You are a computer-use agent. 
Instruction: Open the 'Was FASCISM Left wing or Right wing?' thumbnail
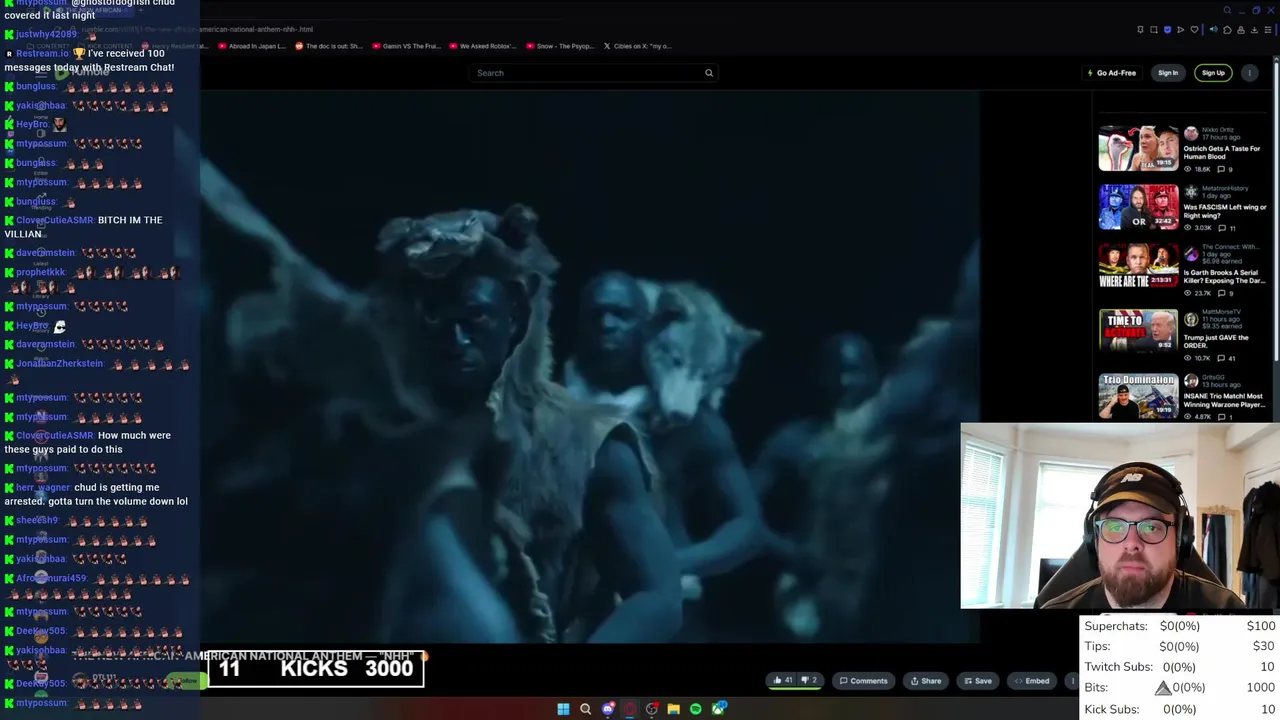pyautogui.click(x=1138, y=207)
